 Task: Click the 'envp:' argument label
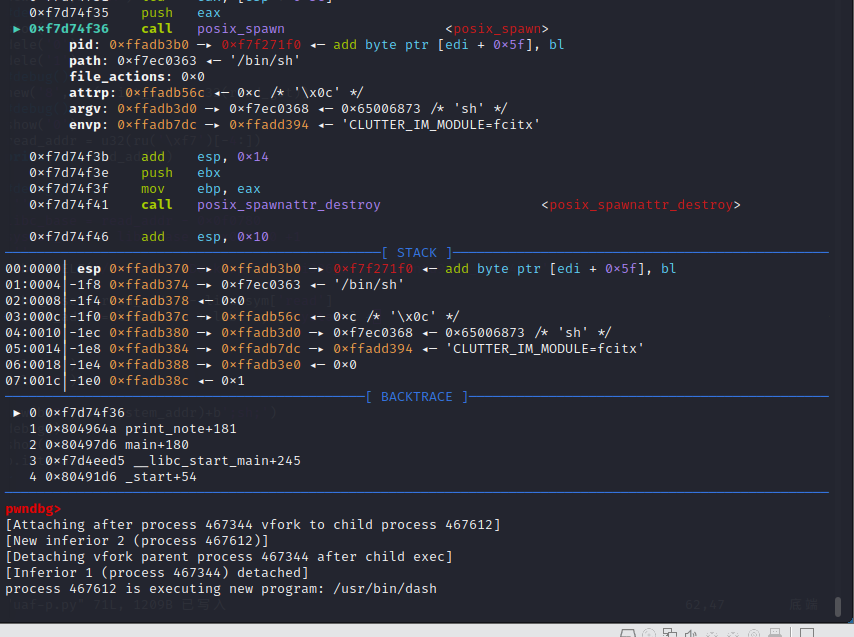[x=89, y=125]
